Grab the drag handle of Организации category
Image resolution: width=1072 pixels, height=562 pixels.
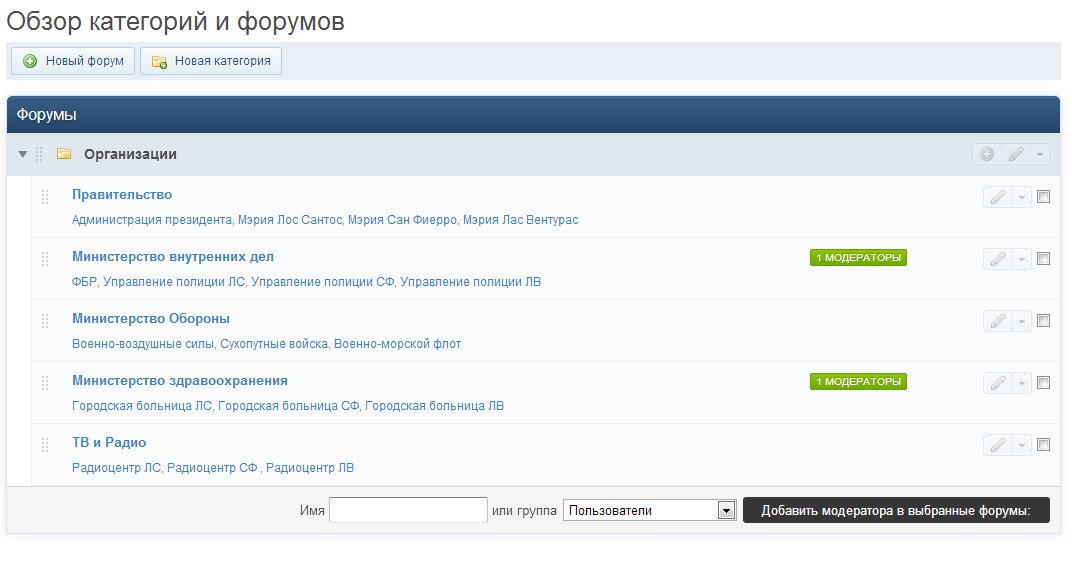39,155
